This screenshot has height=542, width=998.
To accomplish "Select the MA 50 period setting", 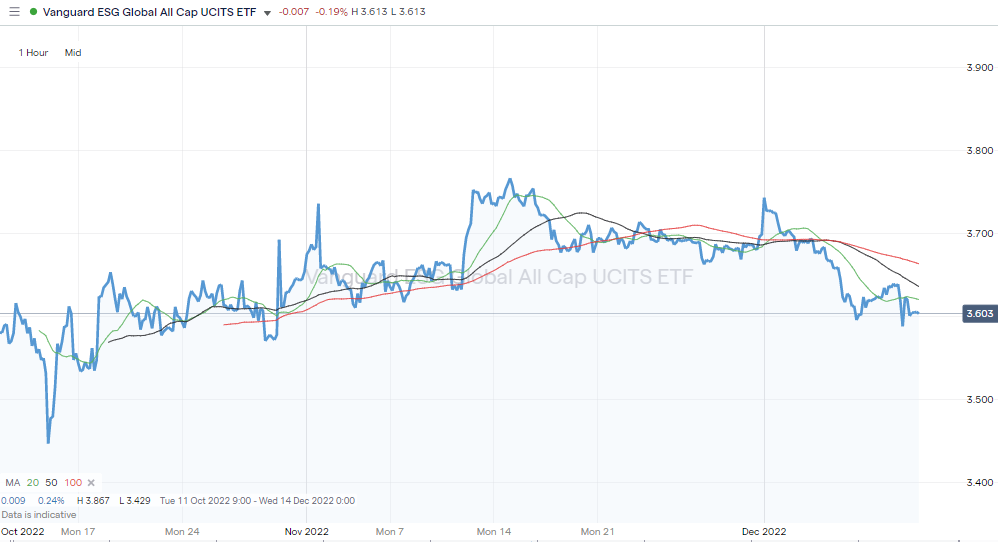I will 50,482.
